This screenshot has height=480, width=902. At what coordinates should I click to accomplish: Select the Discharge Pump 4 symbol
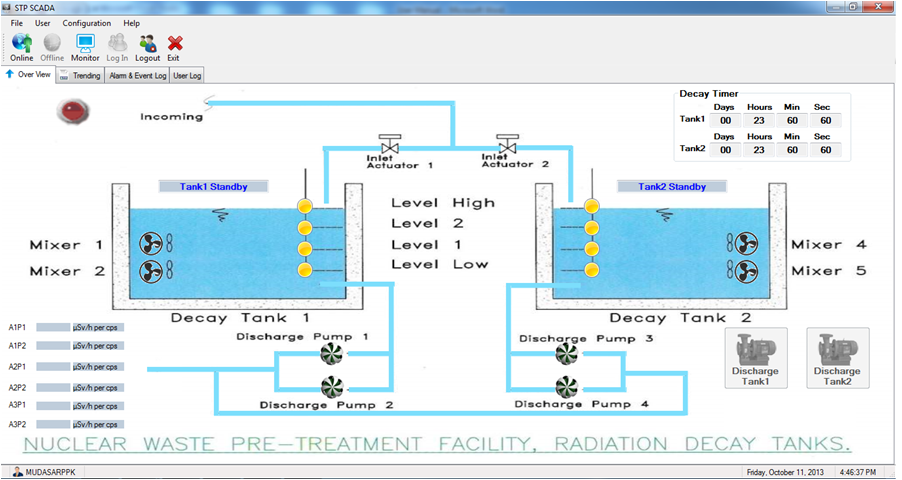point(566,386)
